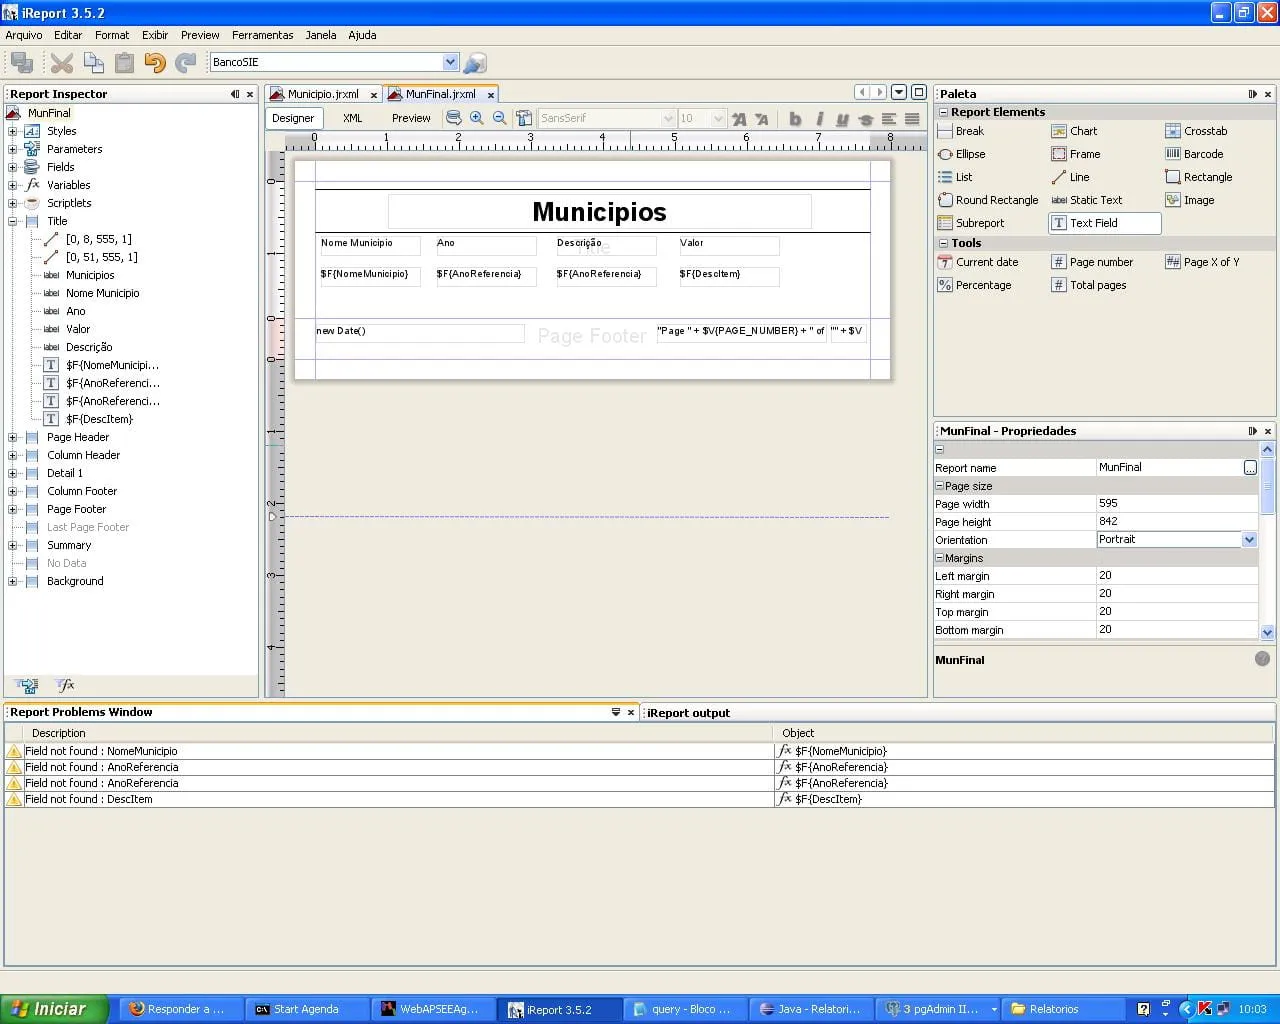1280x1024 pixels.
Task: Open the Orientation dropdown
Action: (x=1249, y=540)
